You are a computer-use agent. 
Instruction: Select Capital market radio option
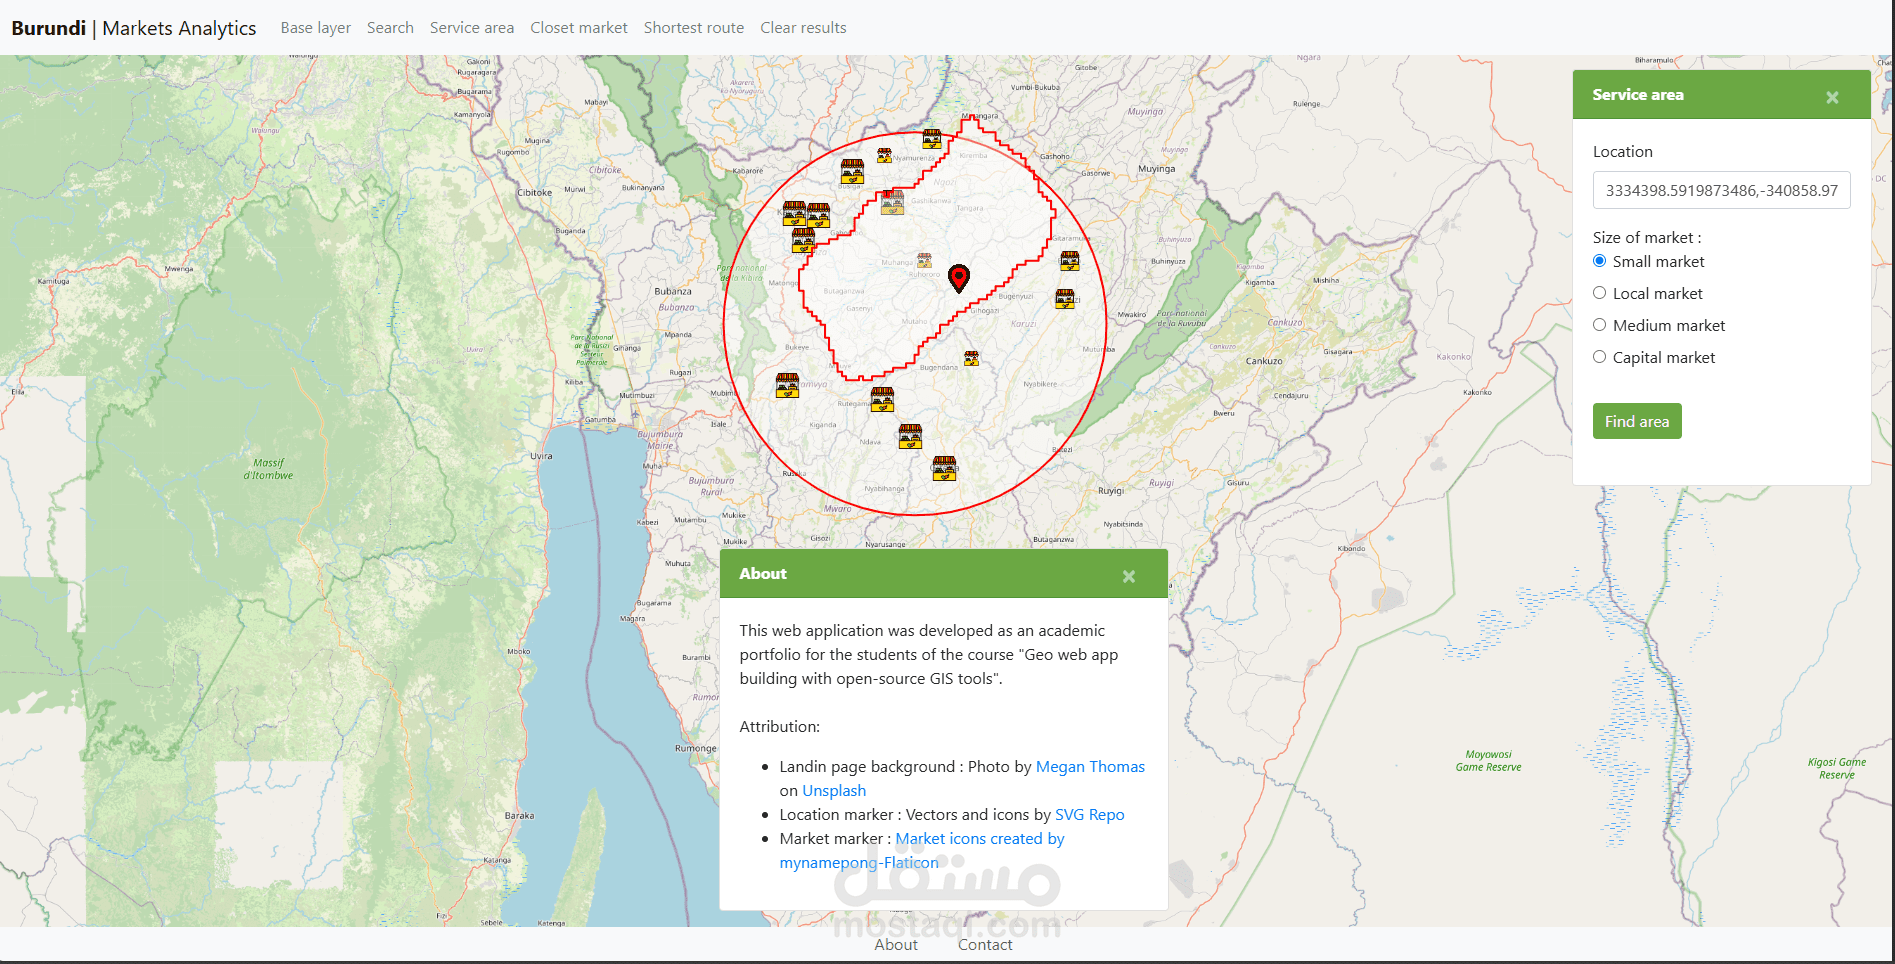pyautogui.click(x=1600, y=357)
